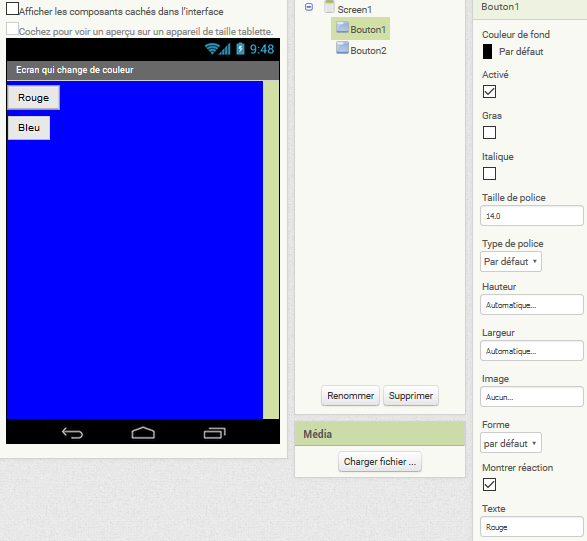Click the Screen1 component icon
Image resolution: width=587 pixels, height=541 pixels.
tap(329, 7)
